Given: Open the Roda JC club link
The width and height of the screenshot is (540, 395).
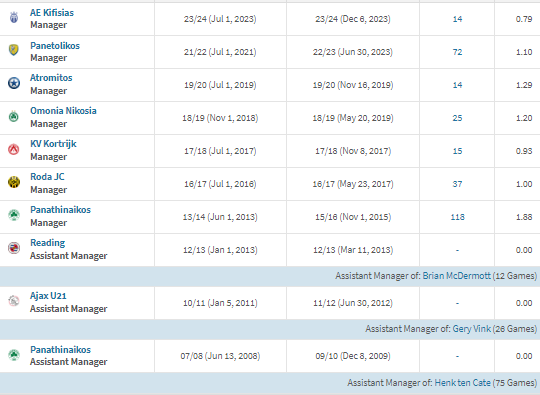Looking at the screenshot, I should pos(47,177).
